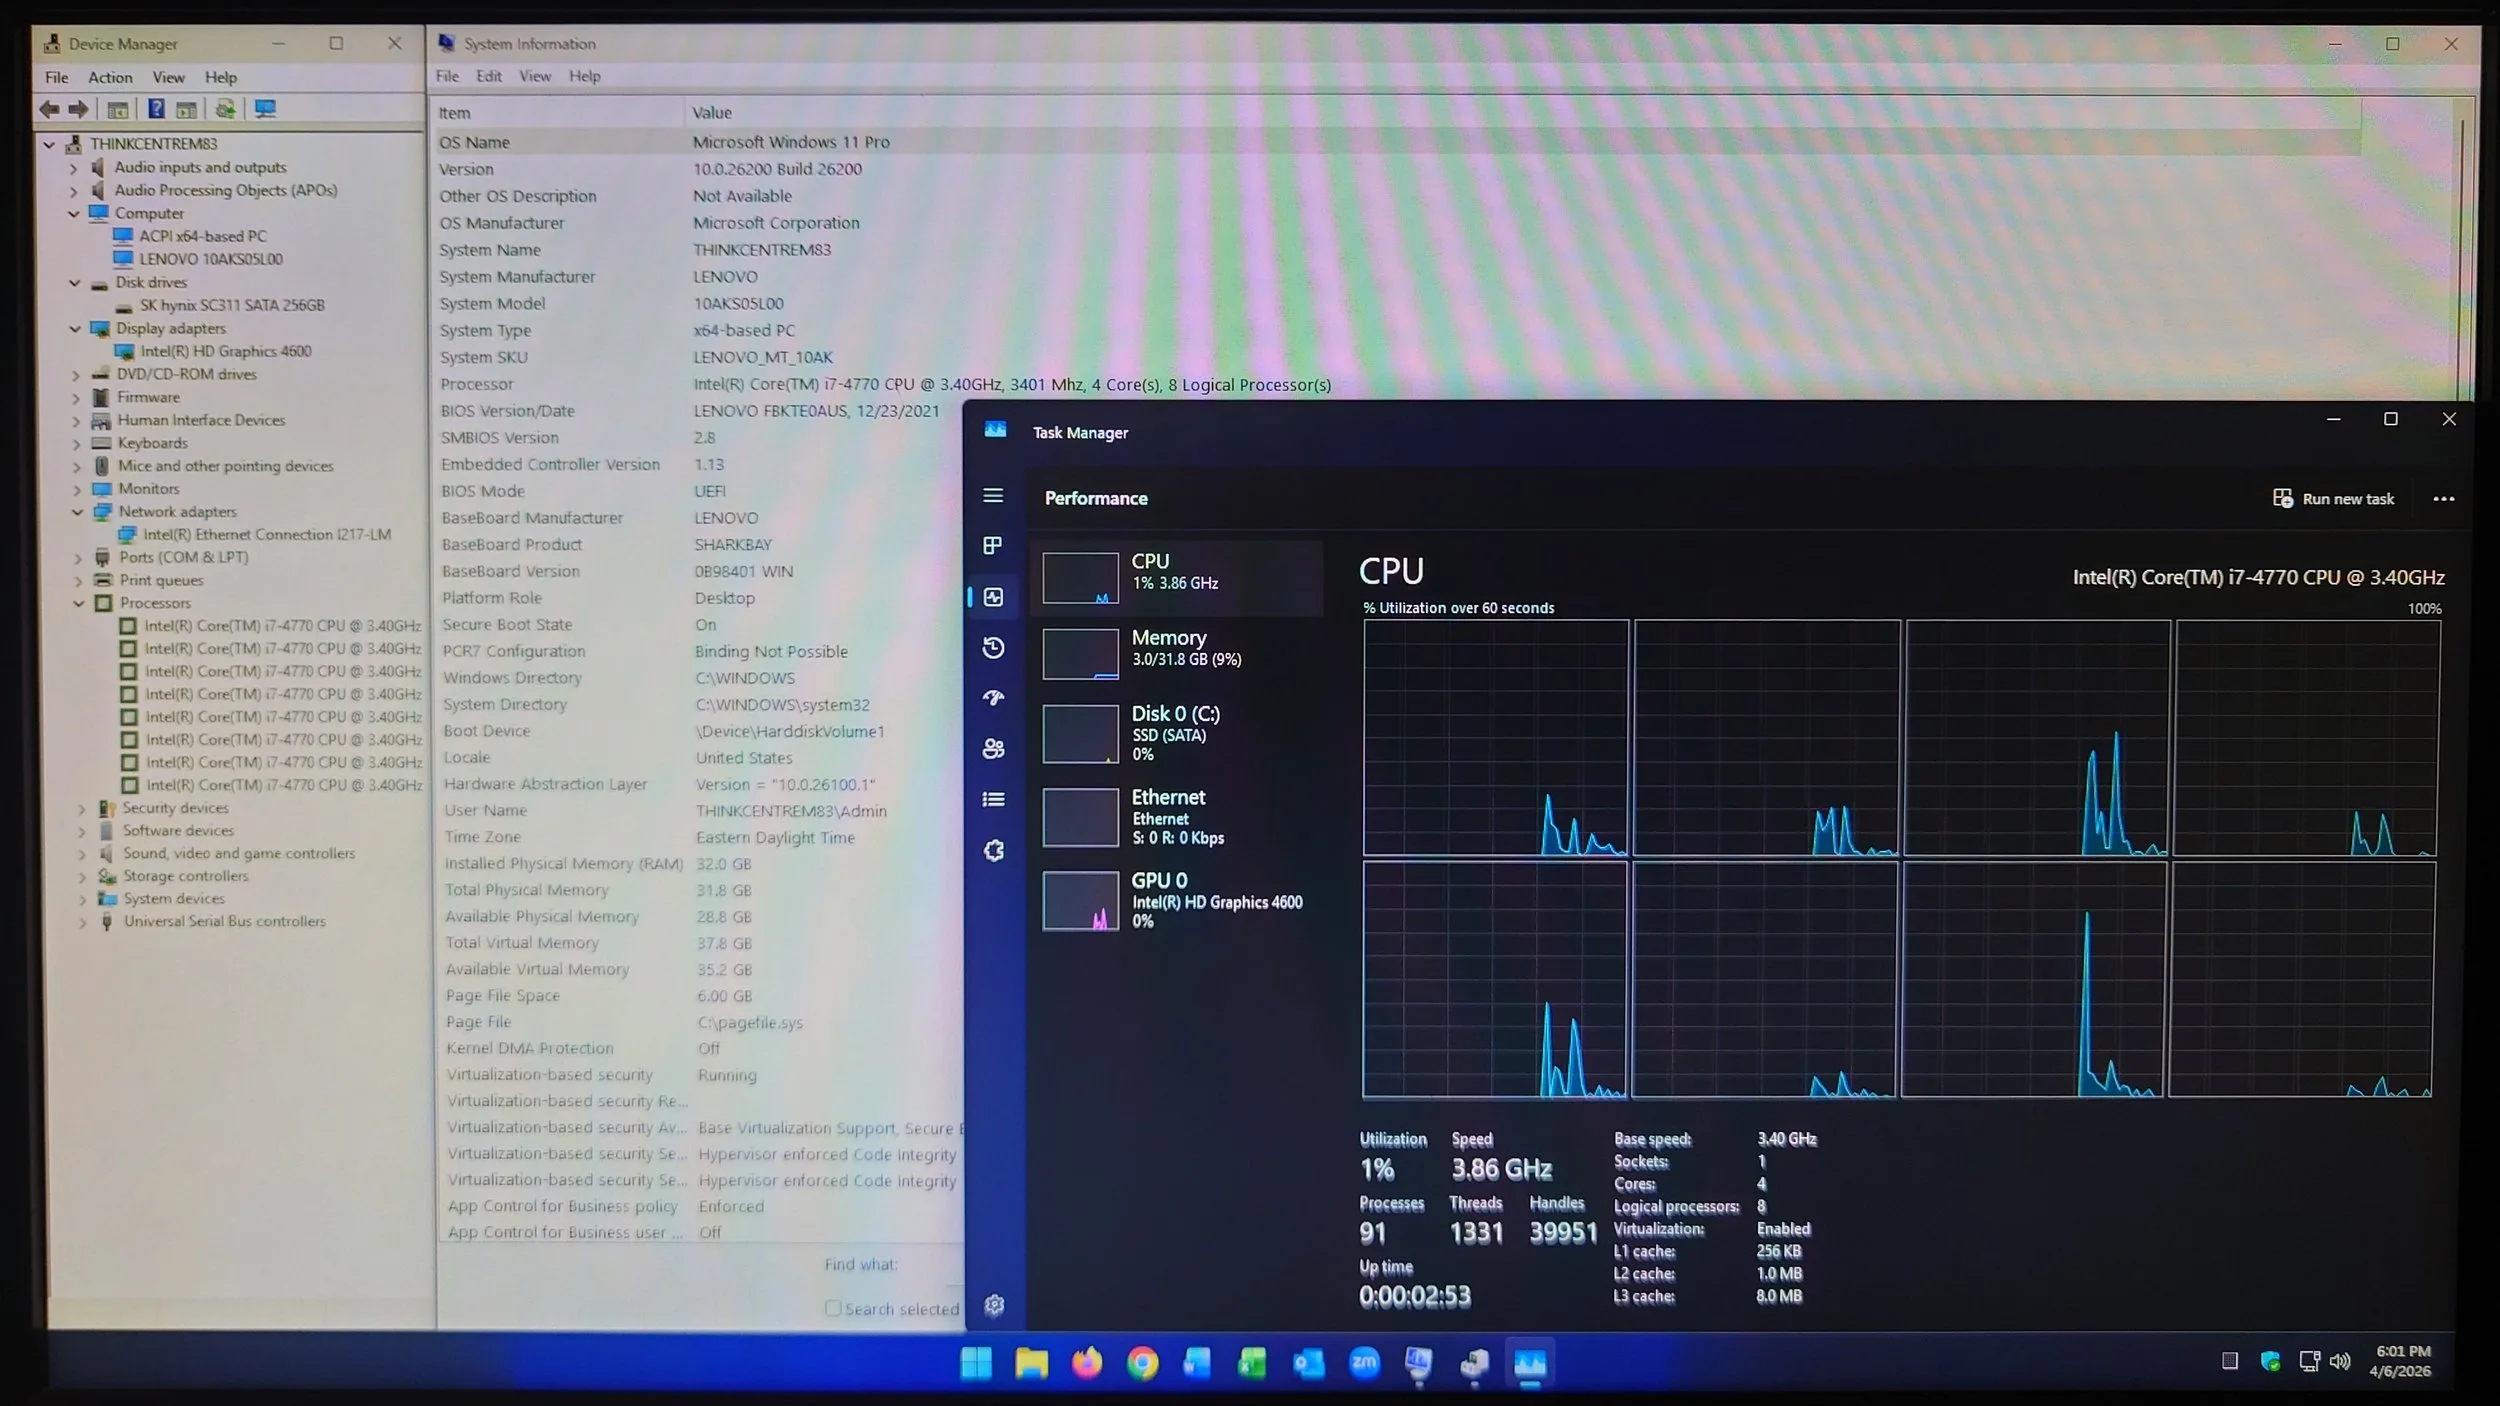The height and width of the screenshot is (1406, 2500).
Task: Open Excel from the taskbar
Action: point(1252,1363)
